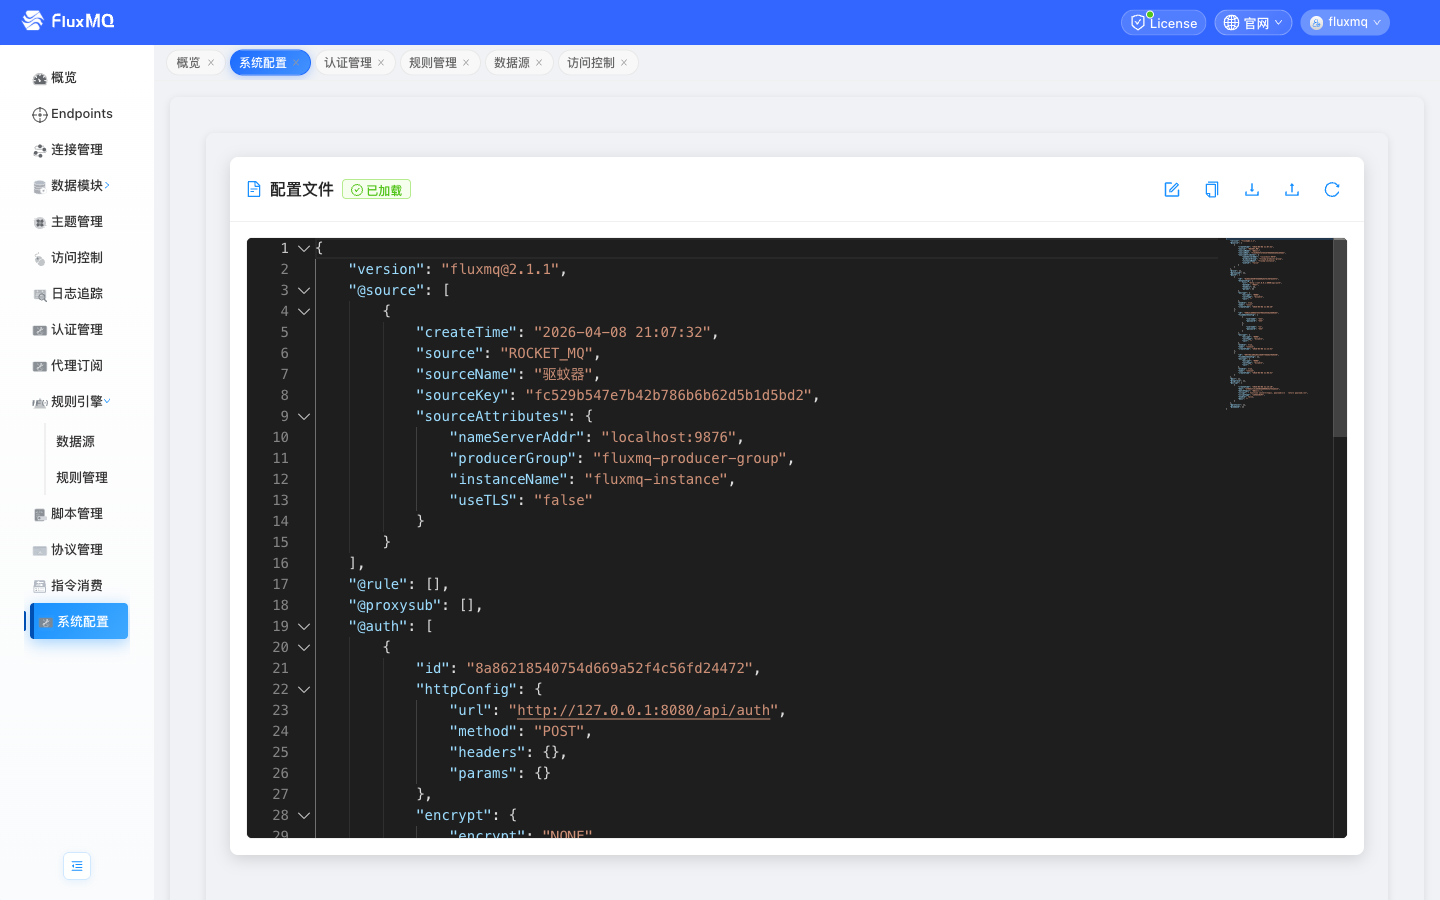Collapse the @auth fold arrow at line 19
The width and height of the screenshot is (1440, 900).
(x=304, y=626)
